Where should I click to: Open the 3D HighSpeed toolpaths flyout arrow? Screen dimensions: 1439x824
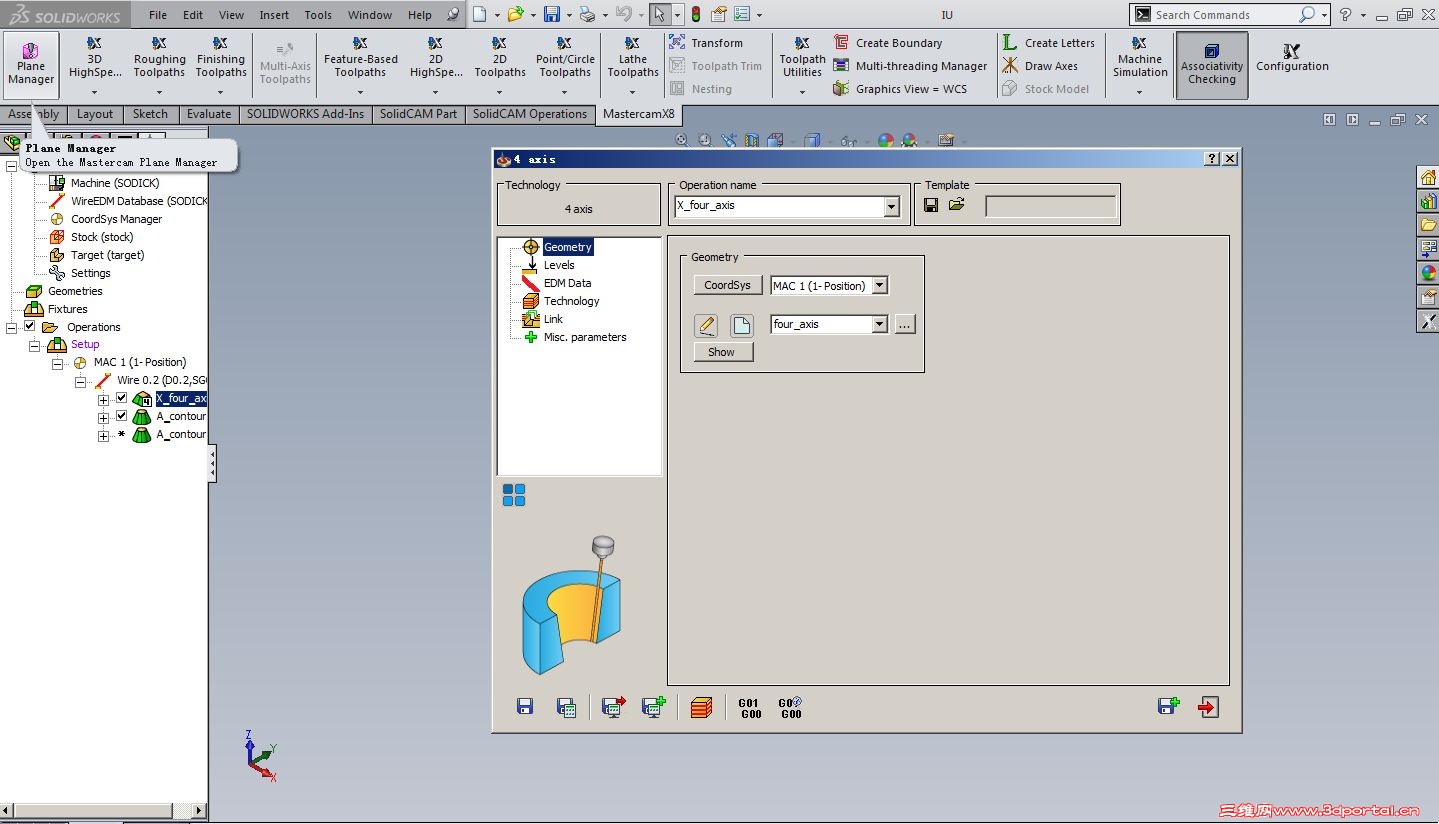click(x=94, y=91)
